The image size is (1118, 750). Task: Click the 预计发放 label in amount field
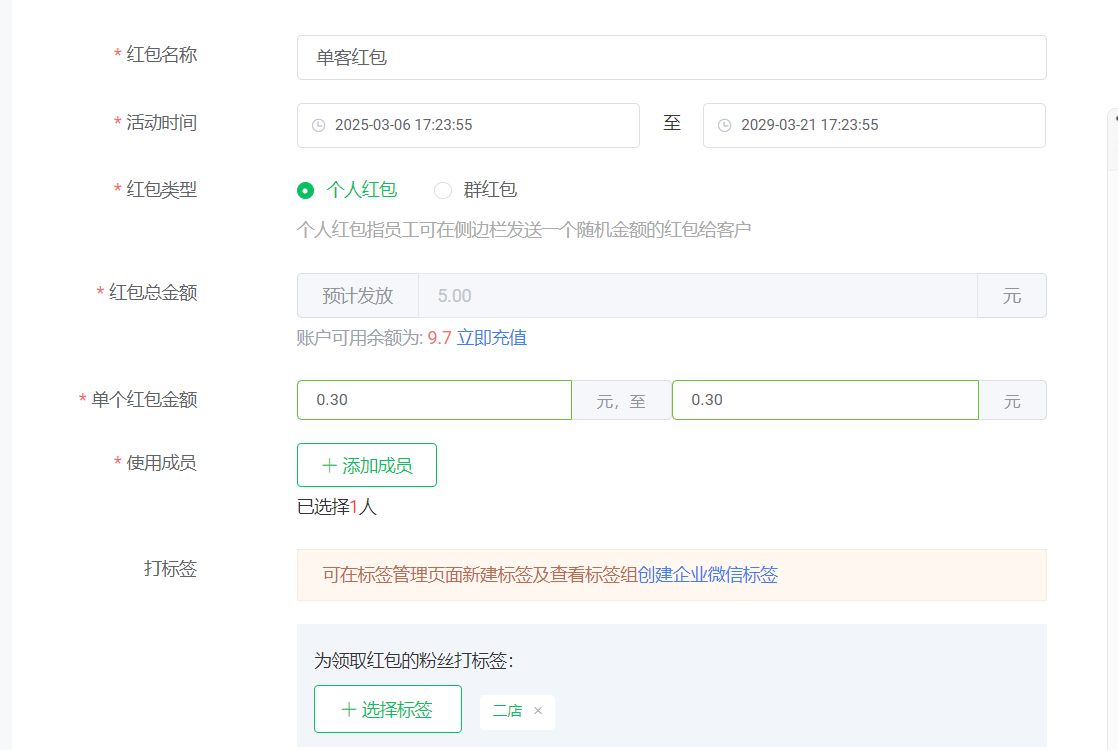coord(357,296)
